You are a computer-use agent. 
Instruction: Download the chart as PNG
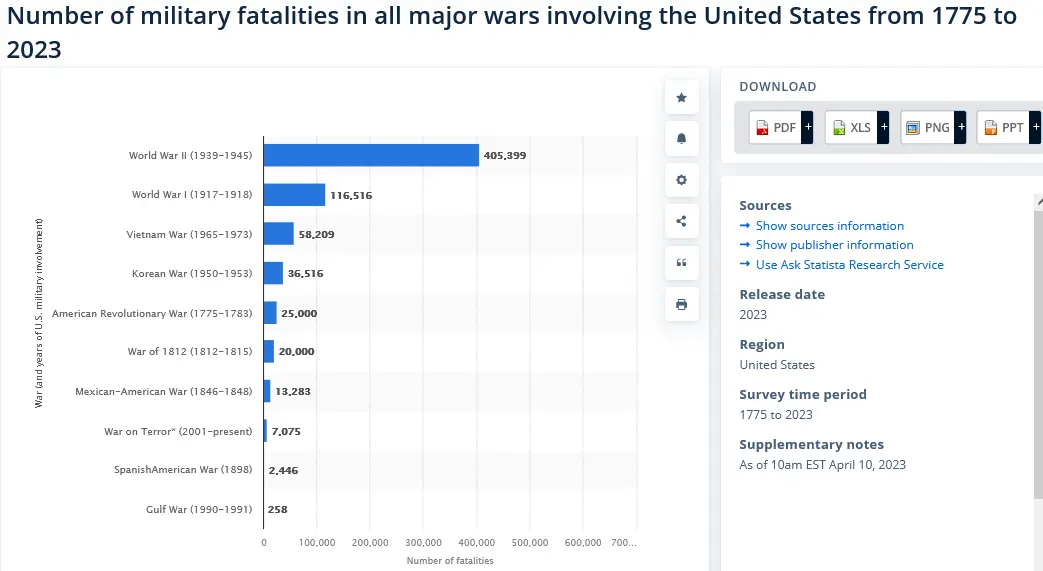pos(928,127)
